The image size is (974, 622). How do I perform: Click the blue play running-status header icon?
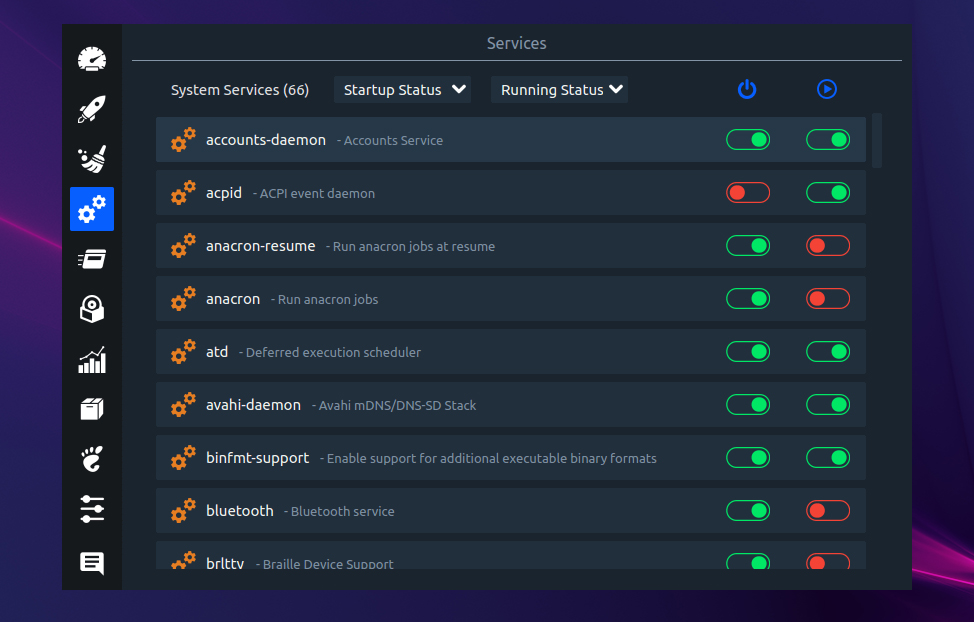coord(827,89)
